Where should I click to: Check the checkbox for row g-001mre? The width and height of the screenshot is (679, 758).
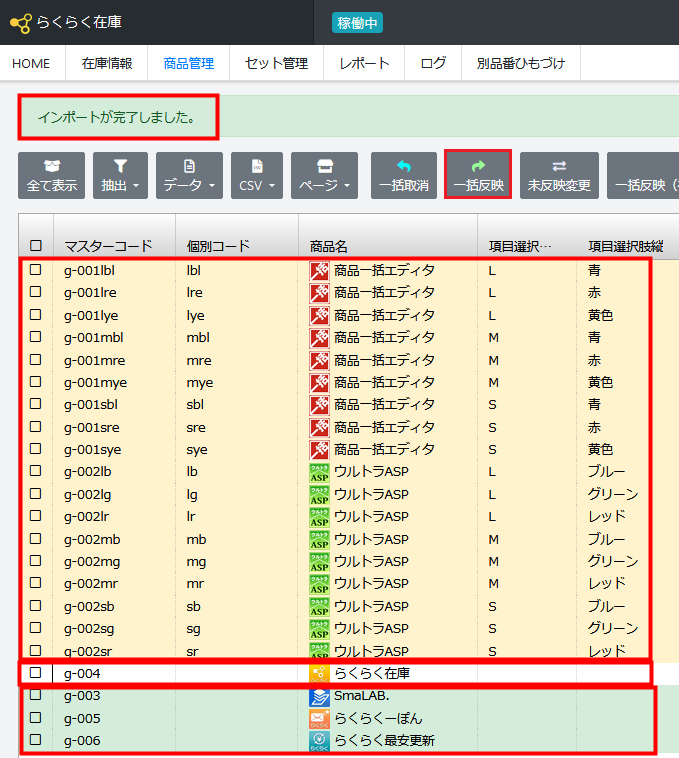coord(36,360)
